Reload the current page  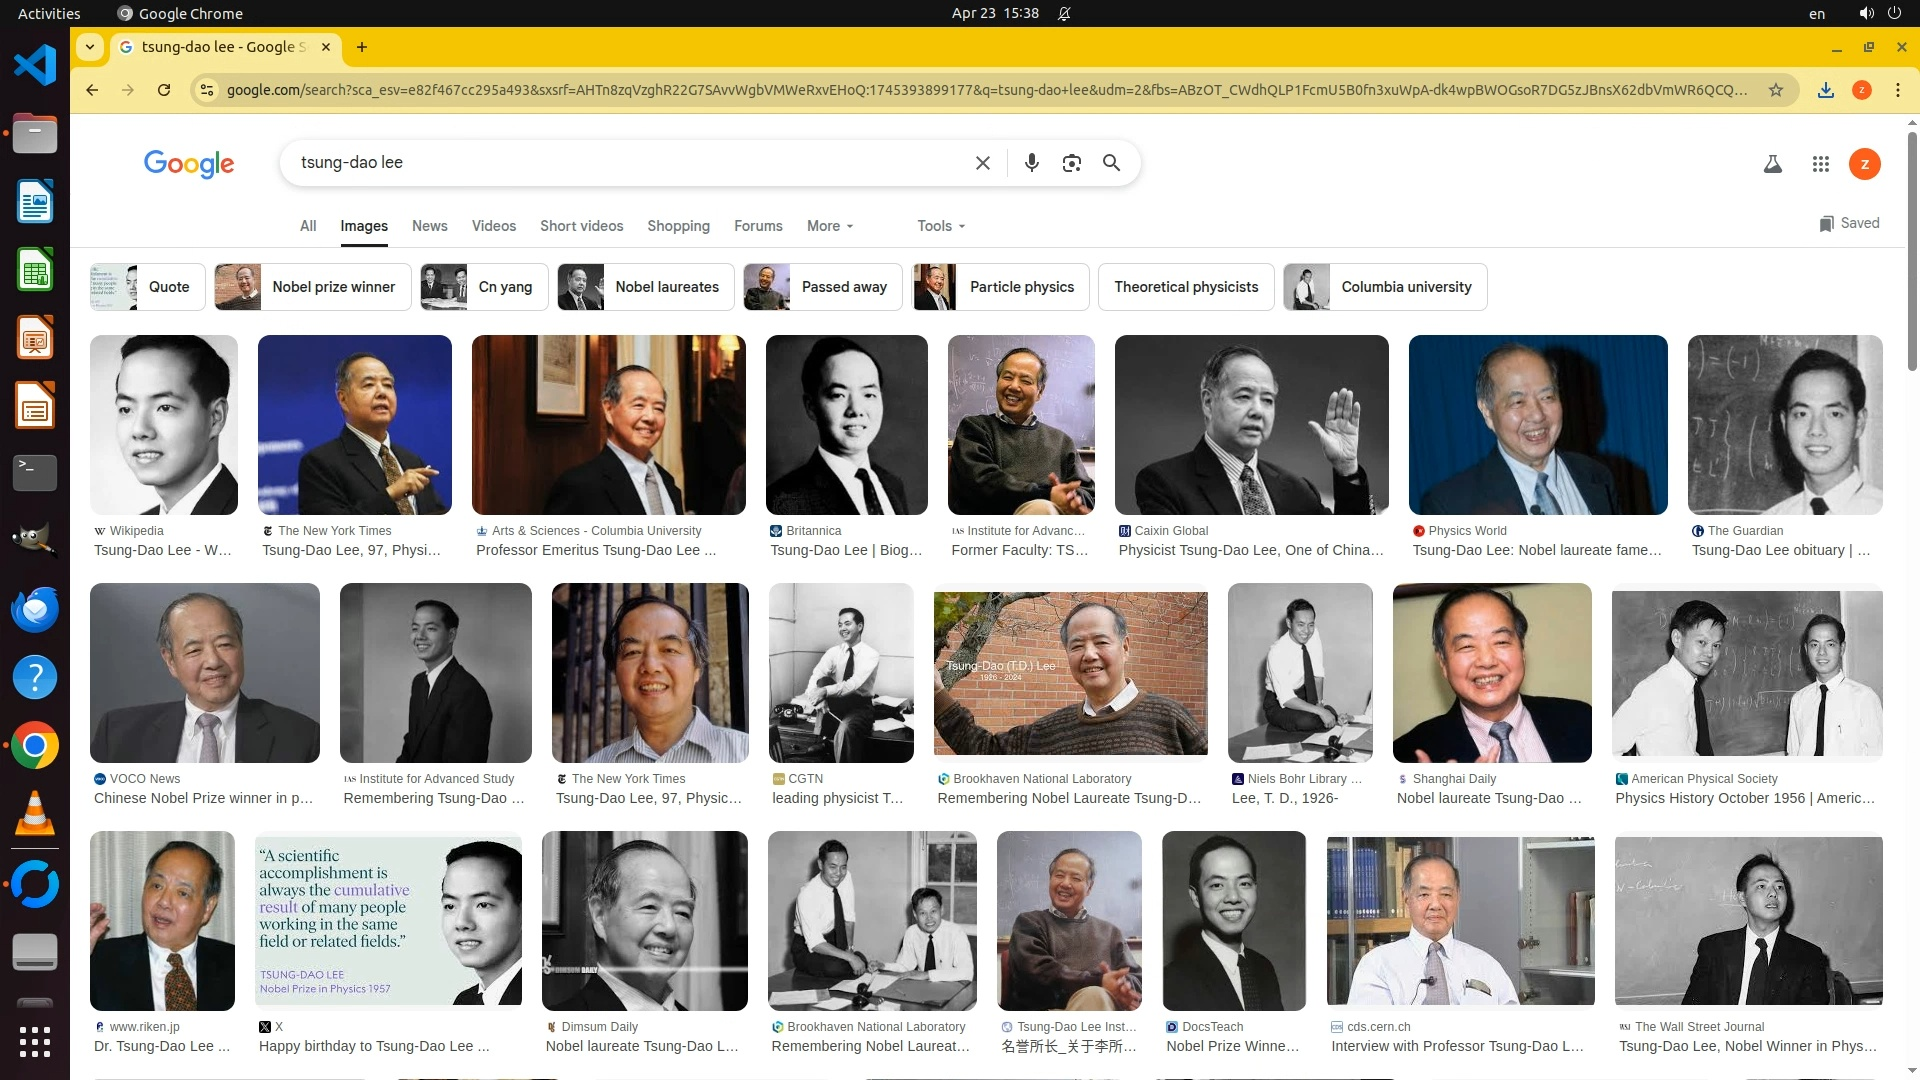click(164, 90)
